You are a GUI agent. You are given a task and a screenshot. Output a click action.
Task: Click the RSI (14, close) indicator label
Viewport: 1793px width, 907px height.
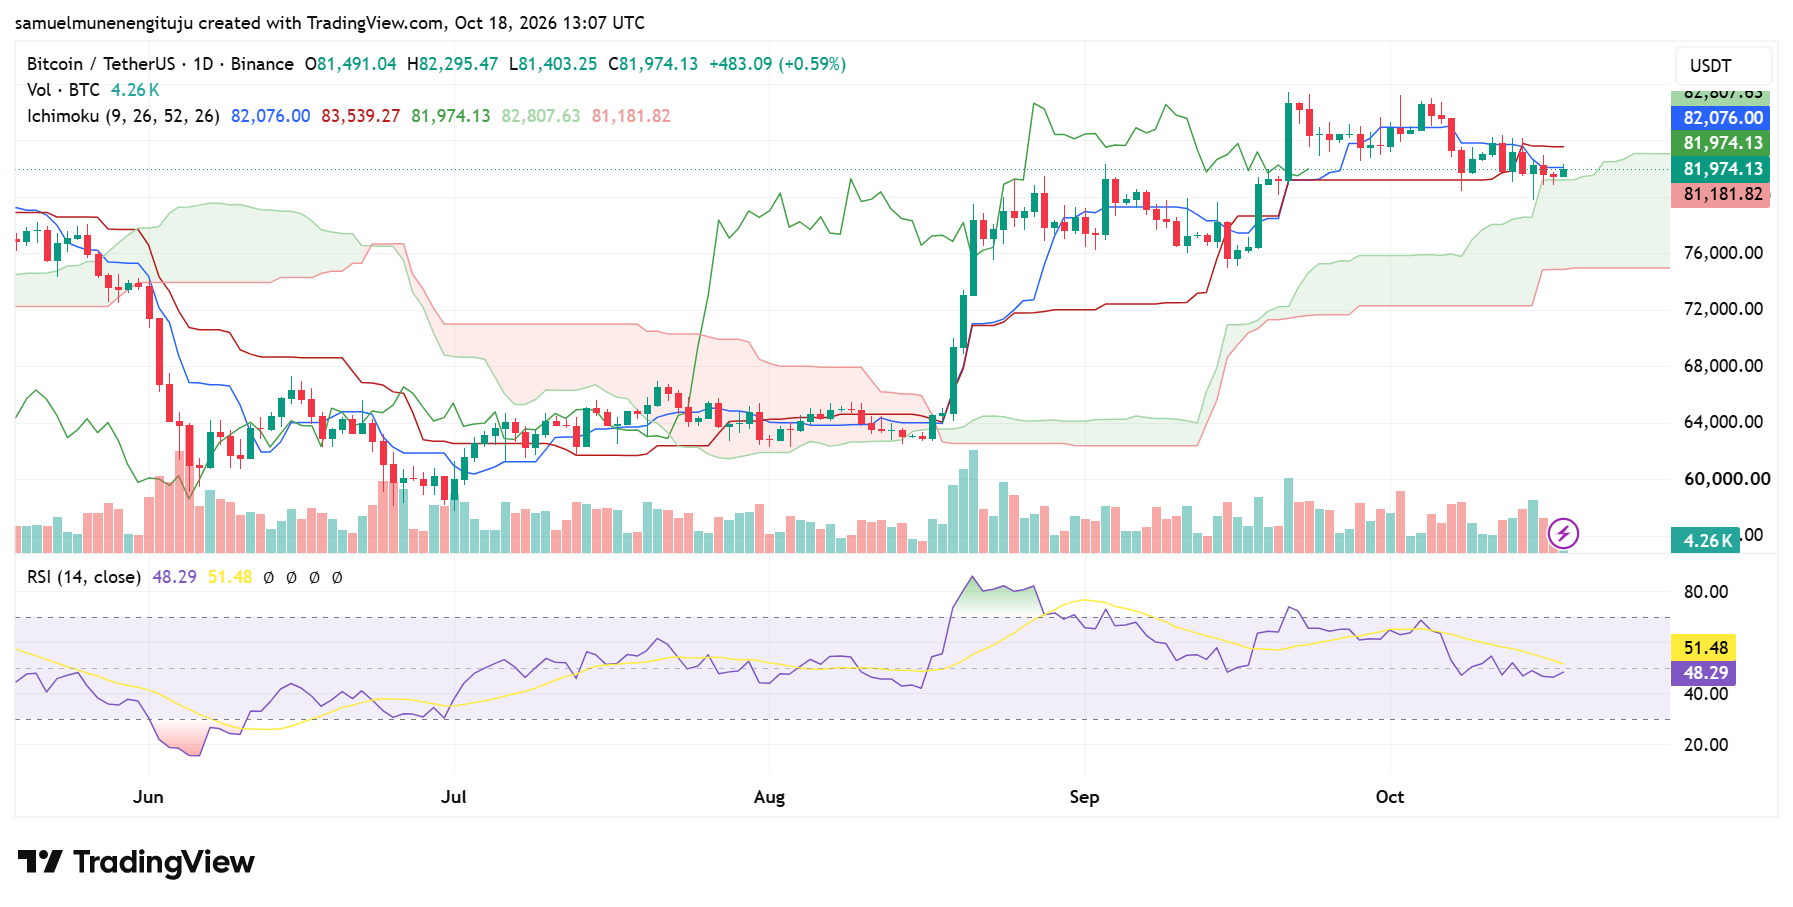(84, 577)
